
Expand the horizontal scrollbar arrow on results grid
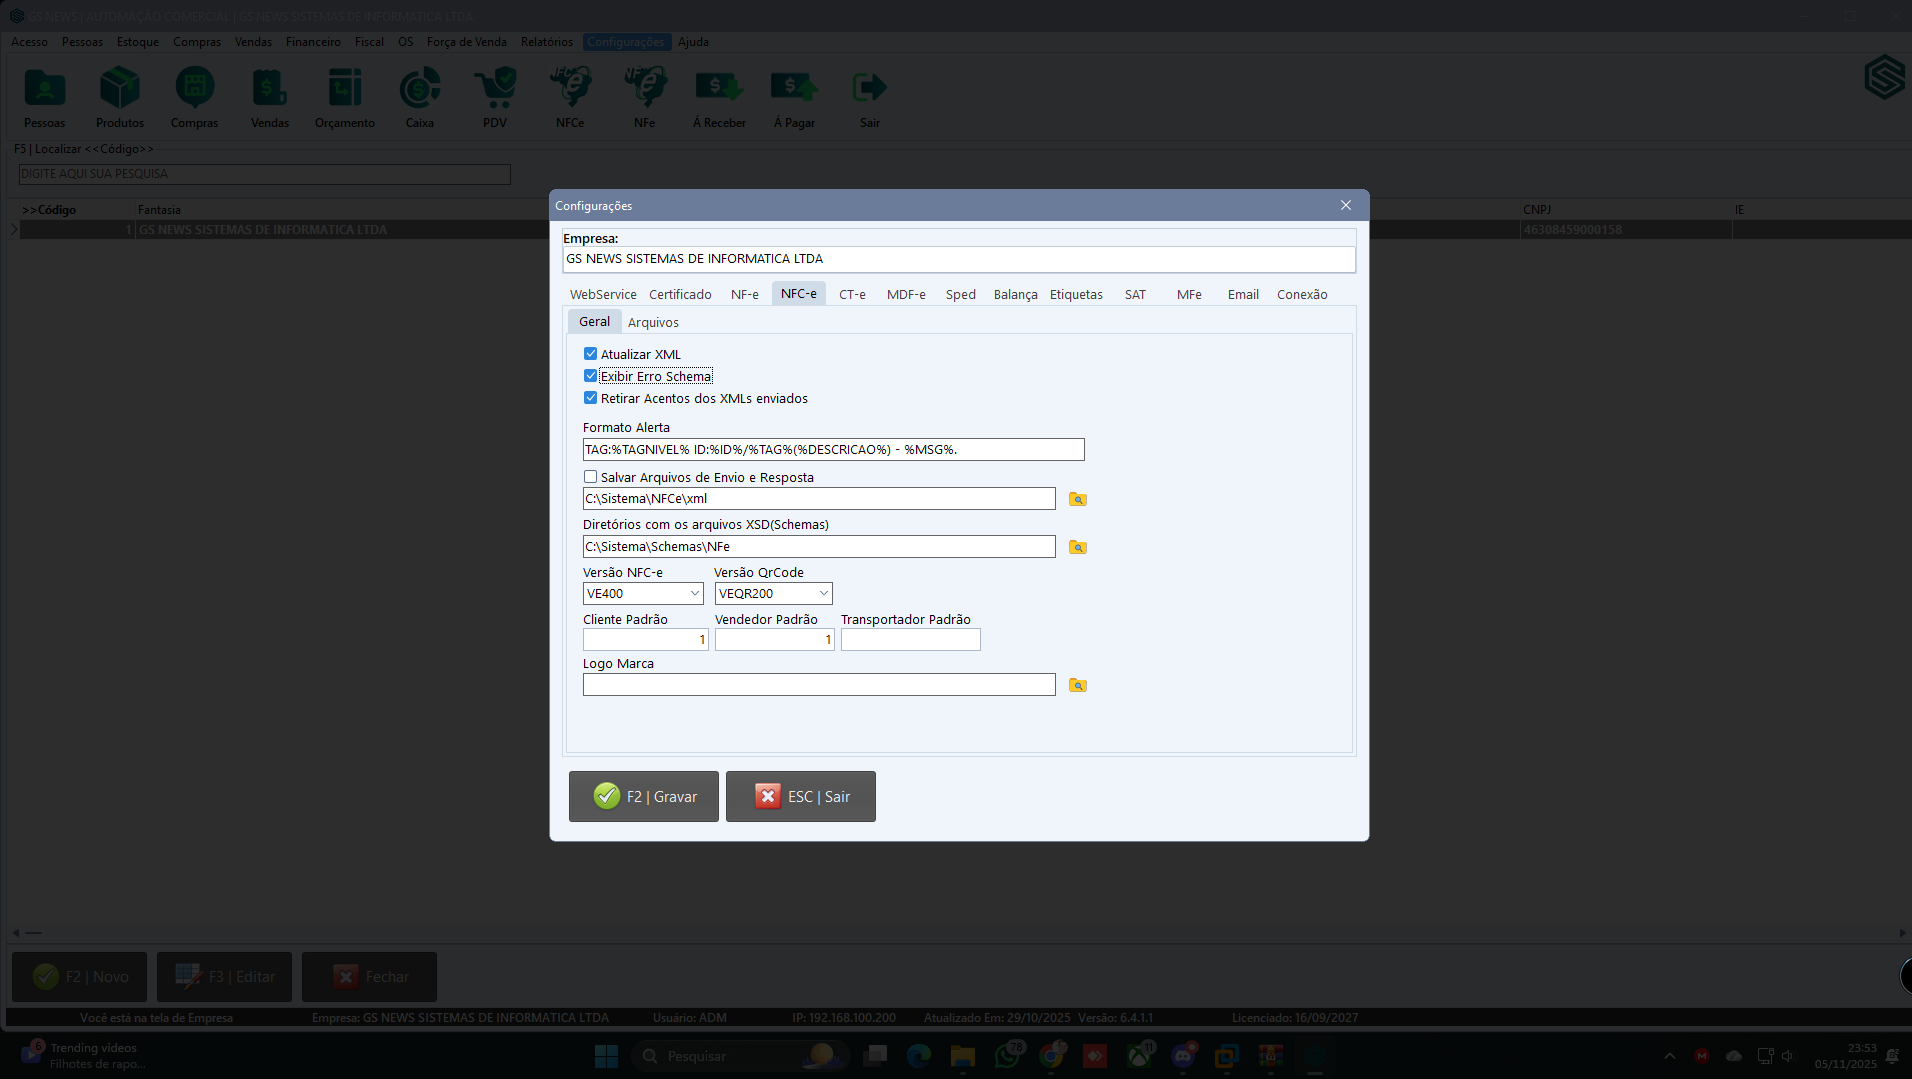(14, 932)
